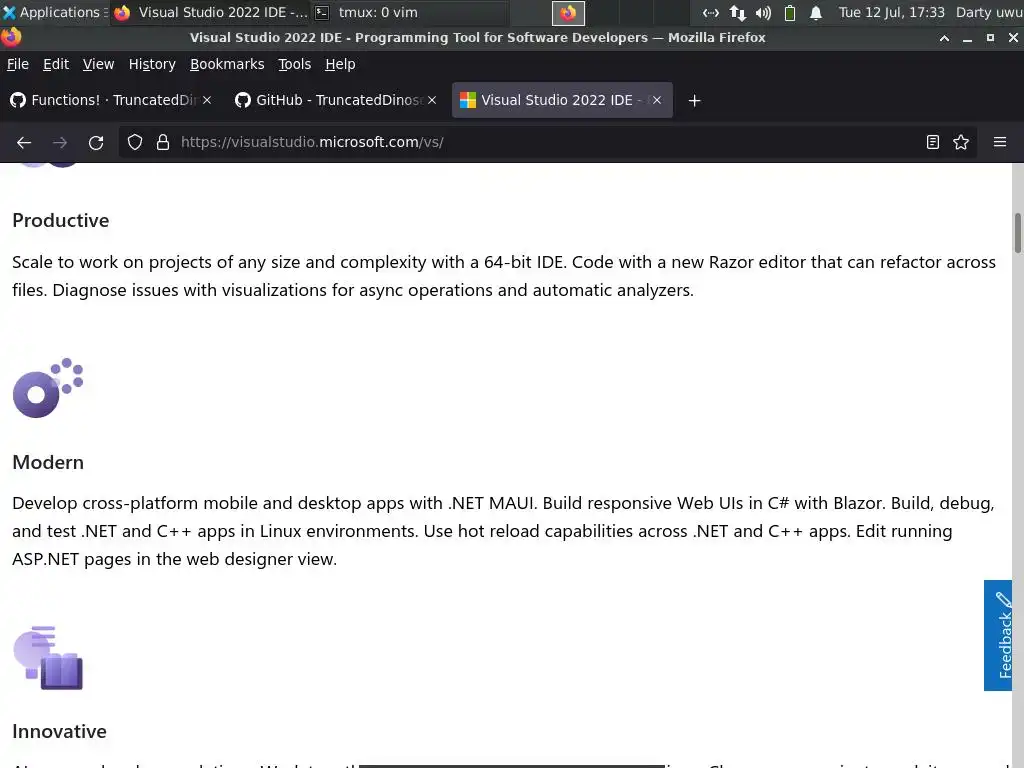Viewport: 1024px width, 768px height.
Task: Open the Firefox hamburger application menu
Action: pos(1000,142)
